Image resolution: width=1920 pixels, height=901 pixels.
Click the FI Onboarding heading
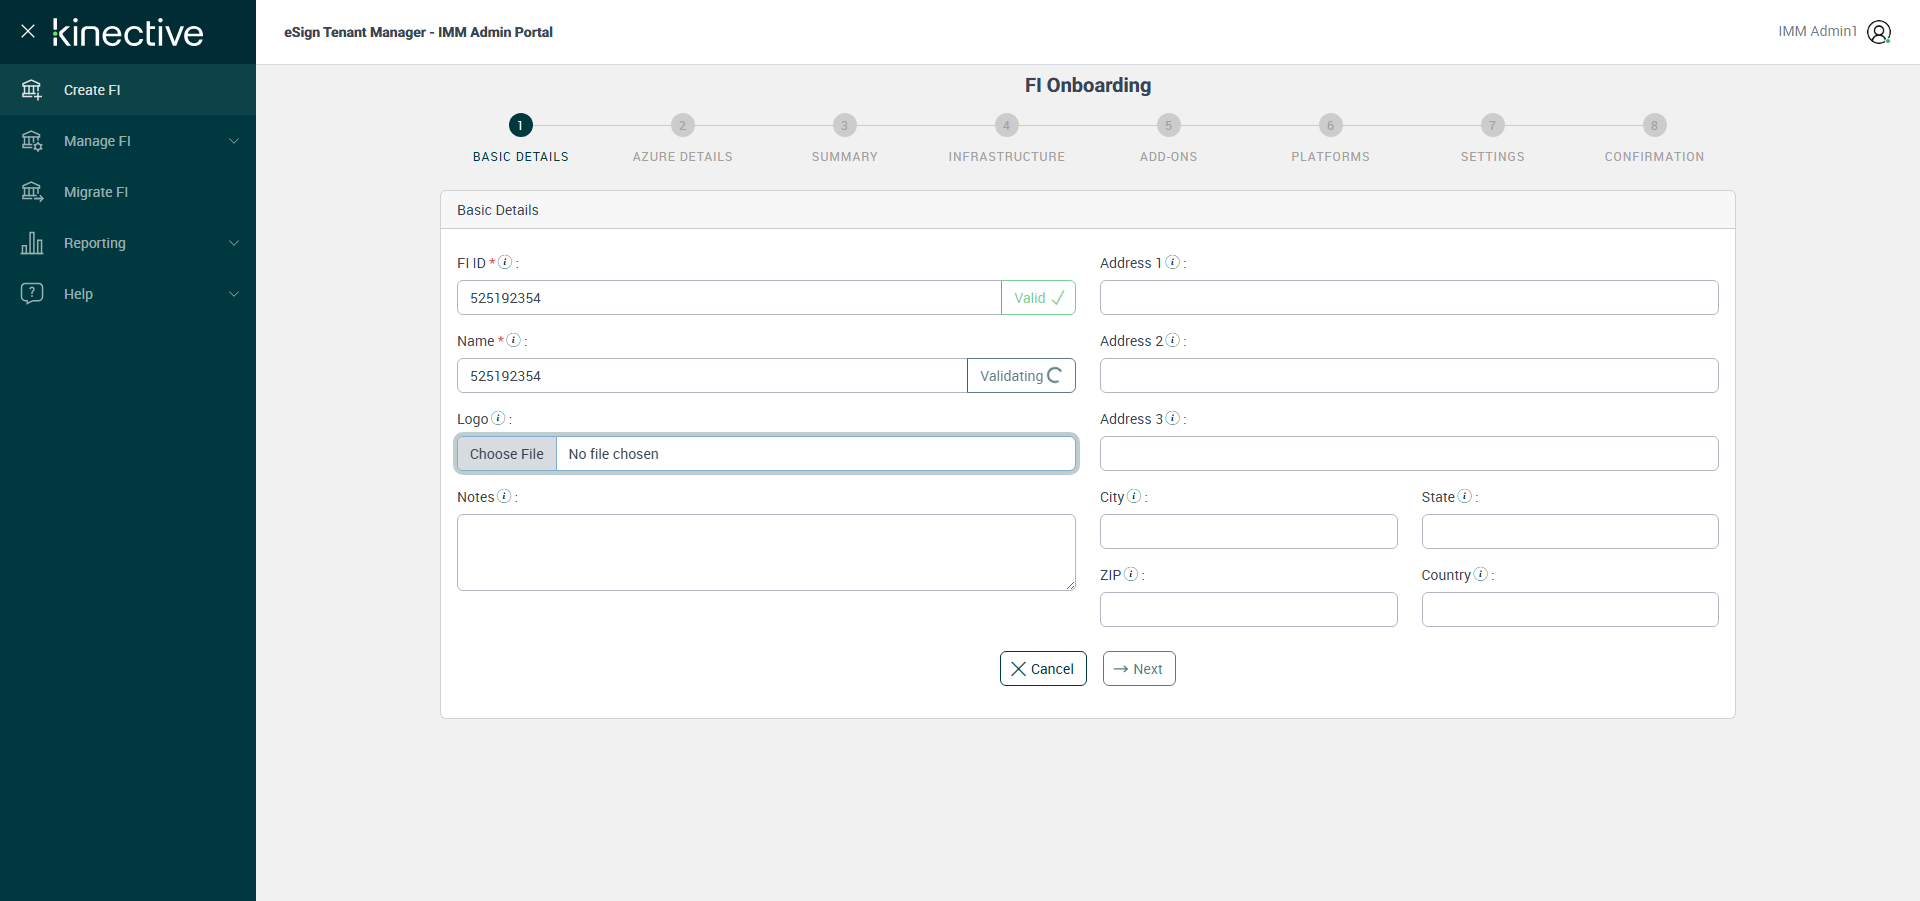(1088, 86)
